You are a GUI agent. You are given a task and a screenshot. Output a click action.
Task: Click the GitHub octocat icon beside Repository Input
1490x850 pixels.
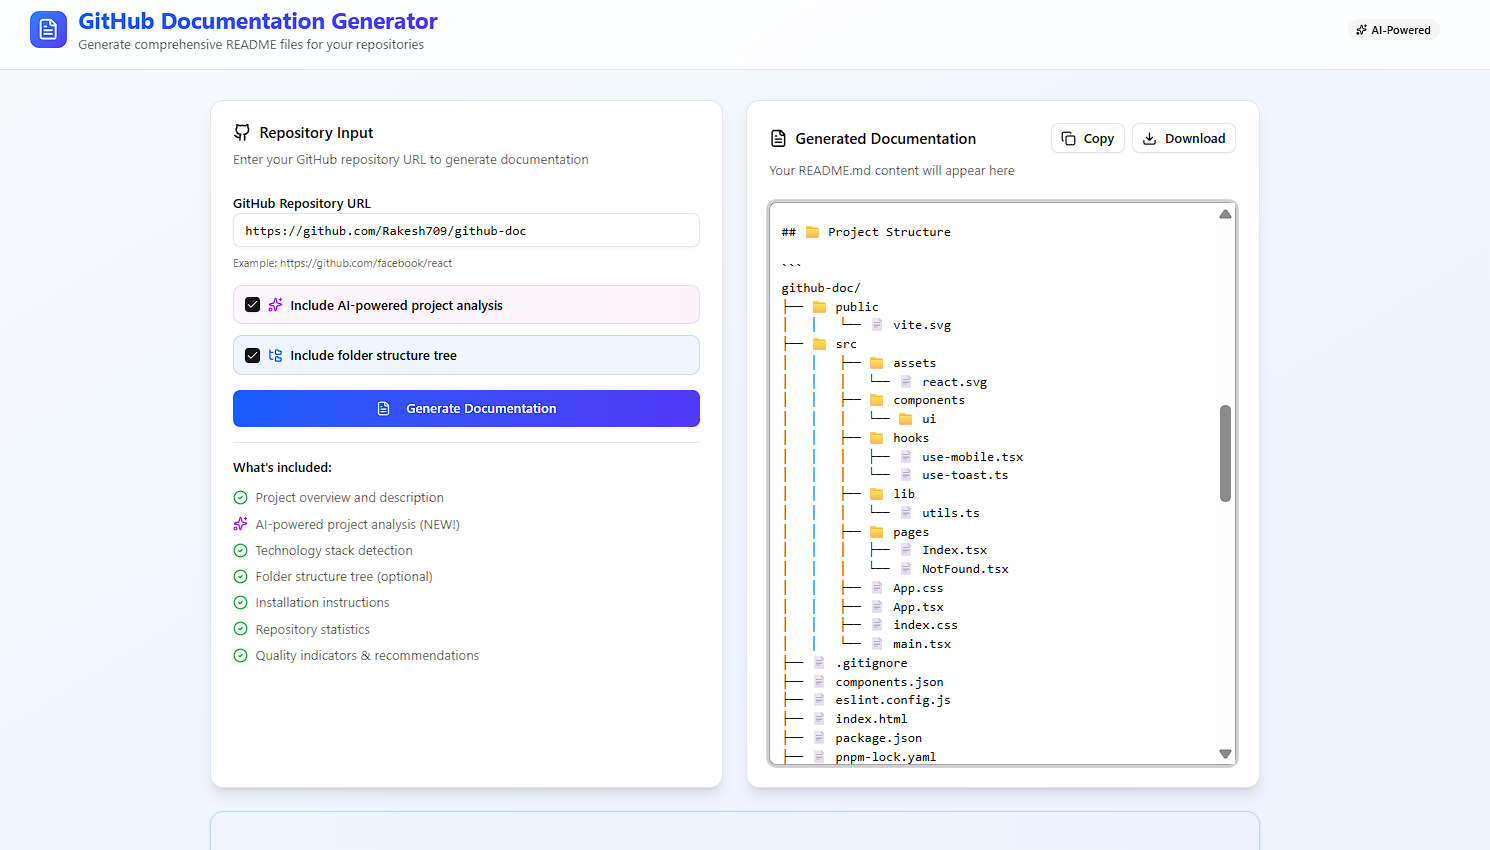[x=241, y=132]
